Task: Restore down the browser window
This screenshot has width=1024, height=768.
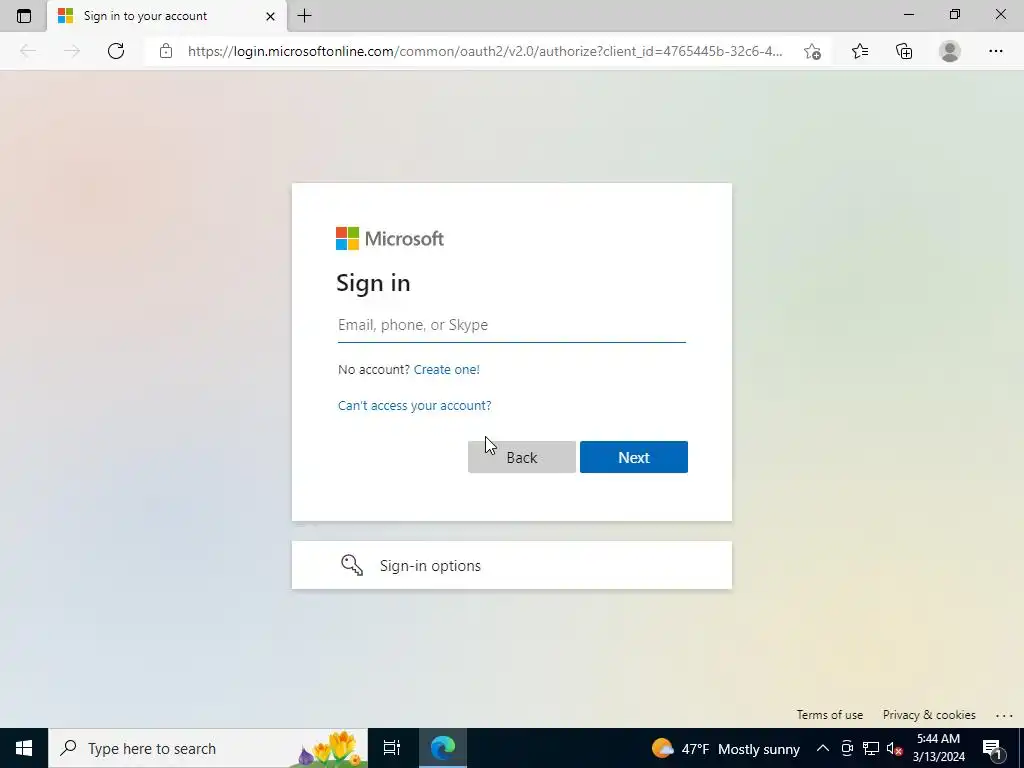Action: tap(955, 14)
